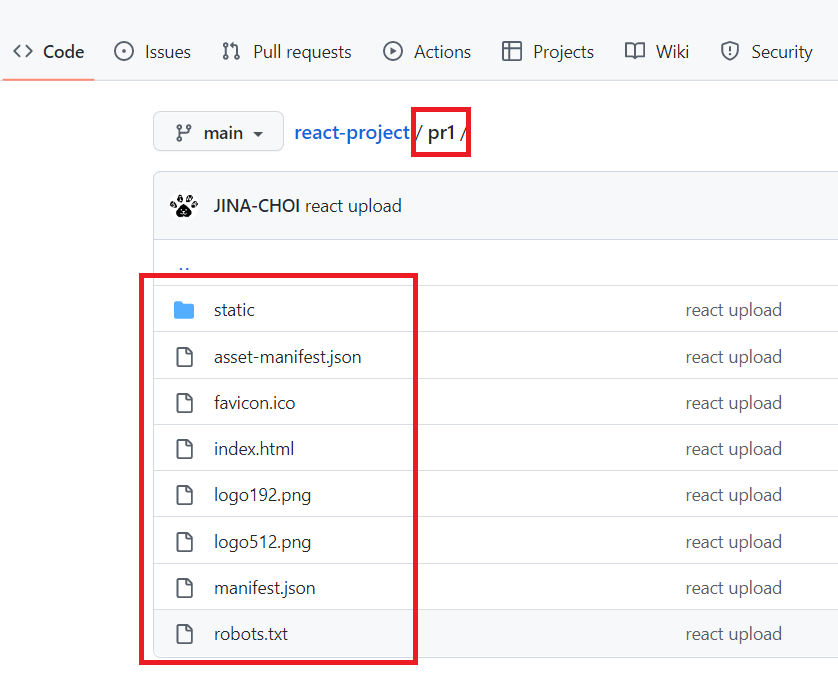Navigate to react-project root breadcrumb link
838x693 pixels.
coord(352,133)
